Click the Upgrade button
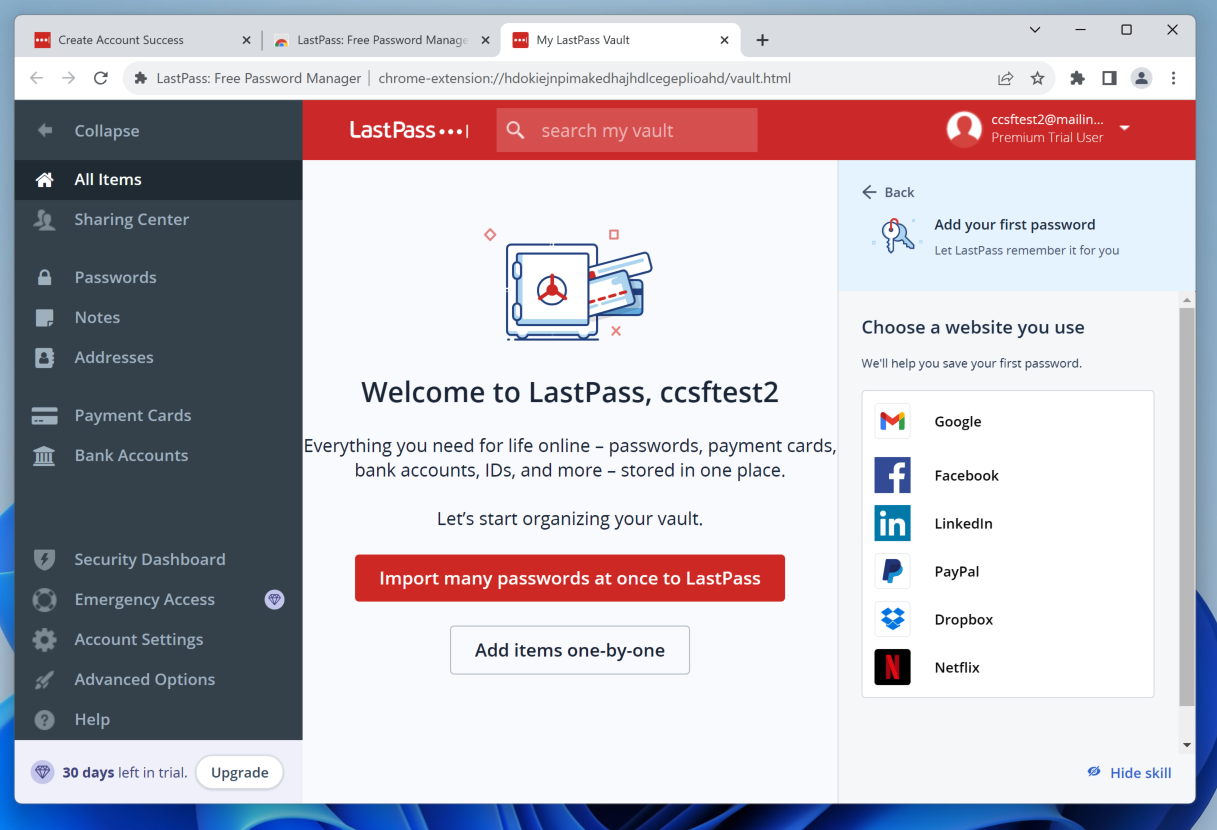The height and width of the screenshot is (830, 1217). (240, 772)
